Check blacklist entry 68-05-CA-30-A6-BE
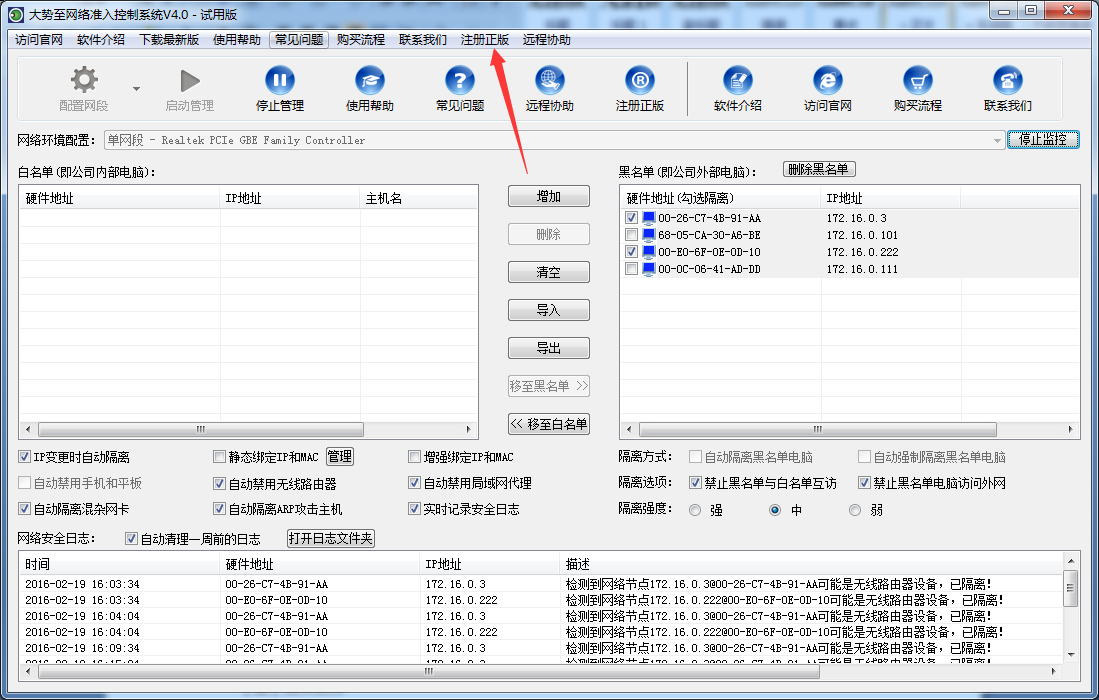Image resolution: width=1099 pixels, height=700 pixels. (x=631, y=235)
